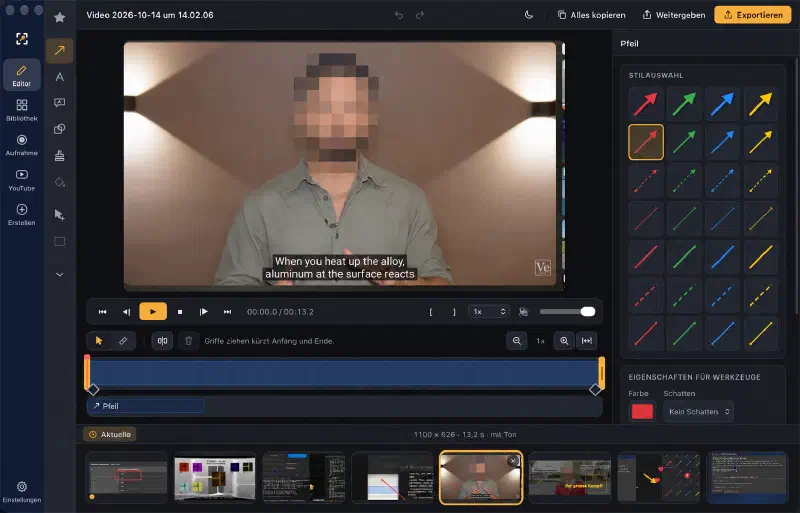The image size is (800, 513).
Task: Pick the bold yellow arrow style
Action: pyautogui.click(x=761, y=104)
